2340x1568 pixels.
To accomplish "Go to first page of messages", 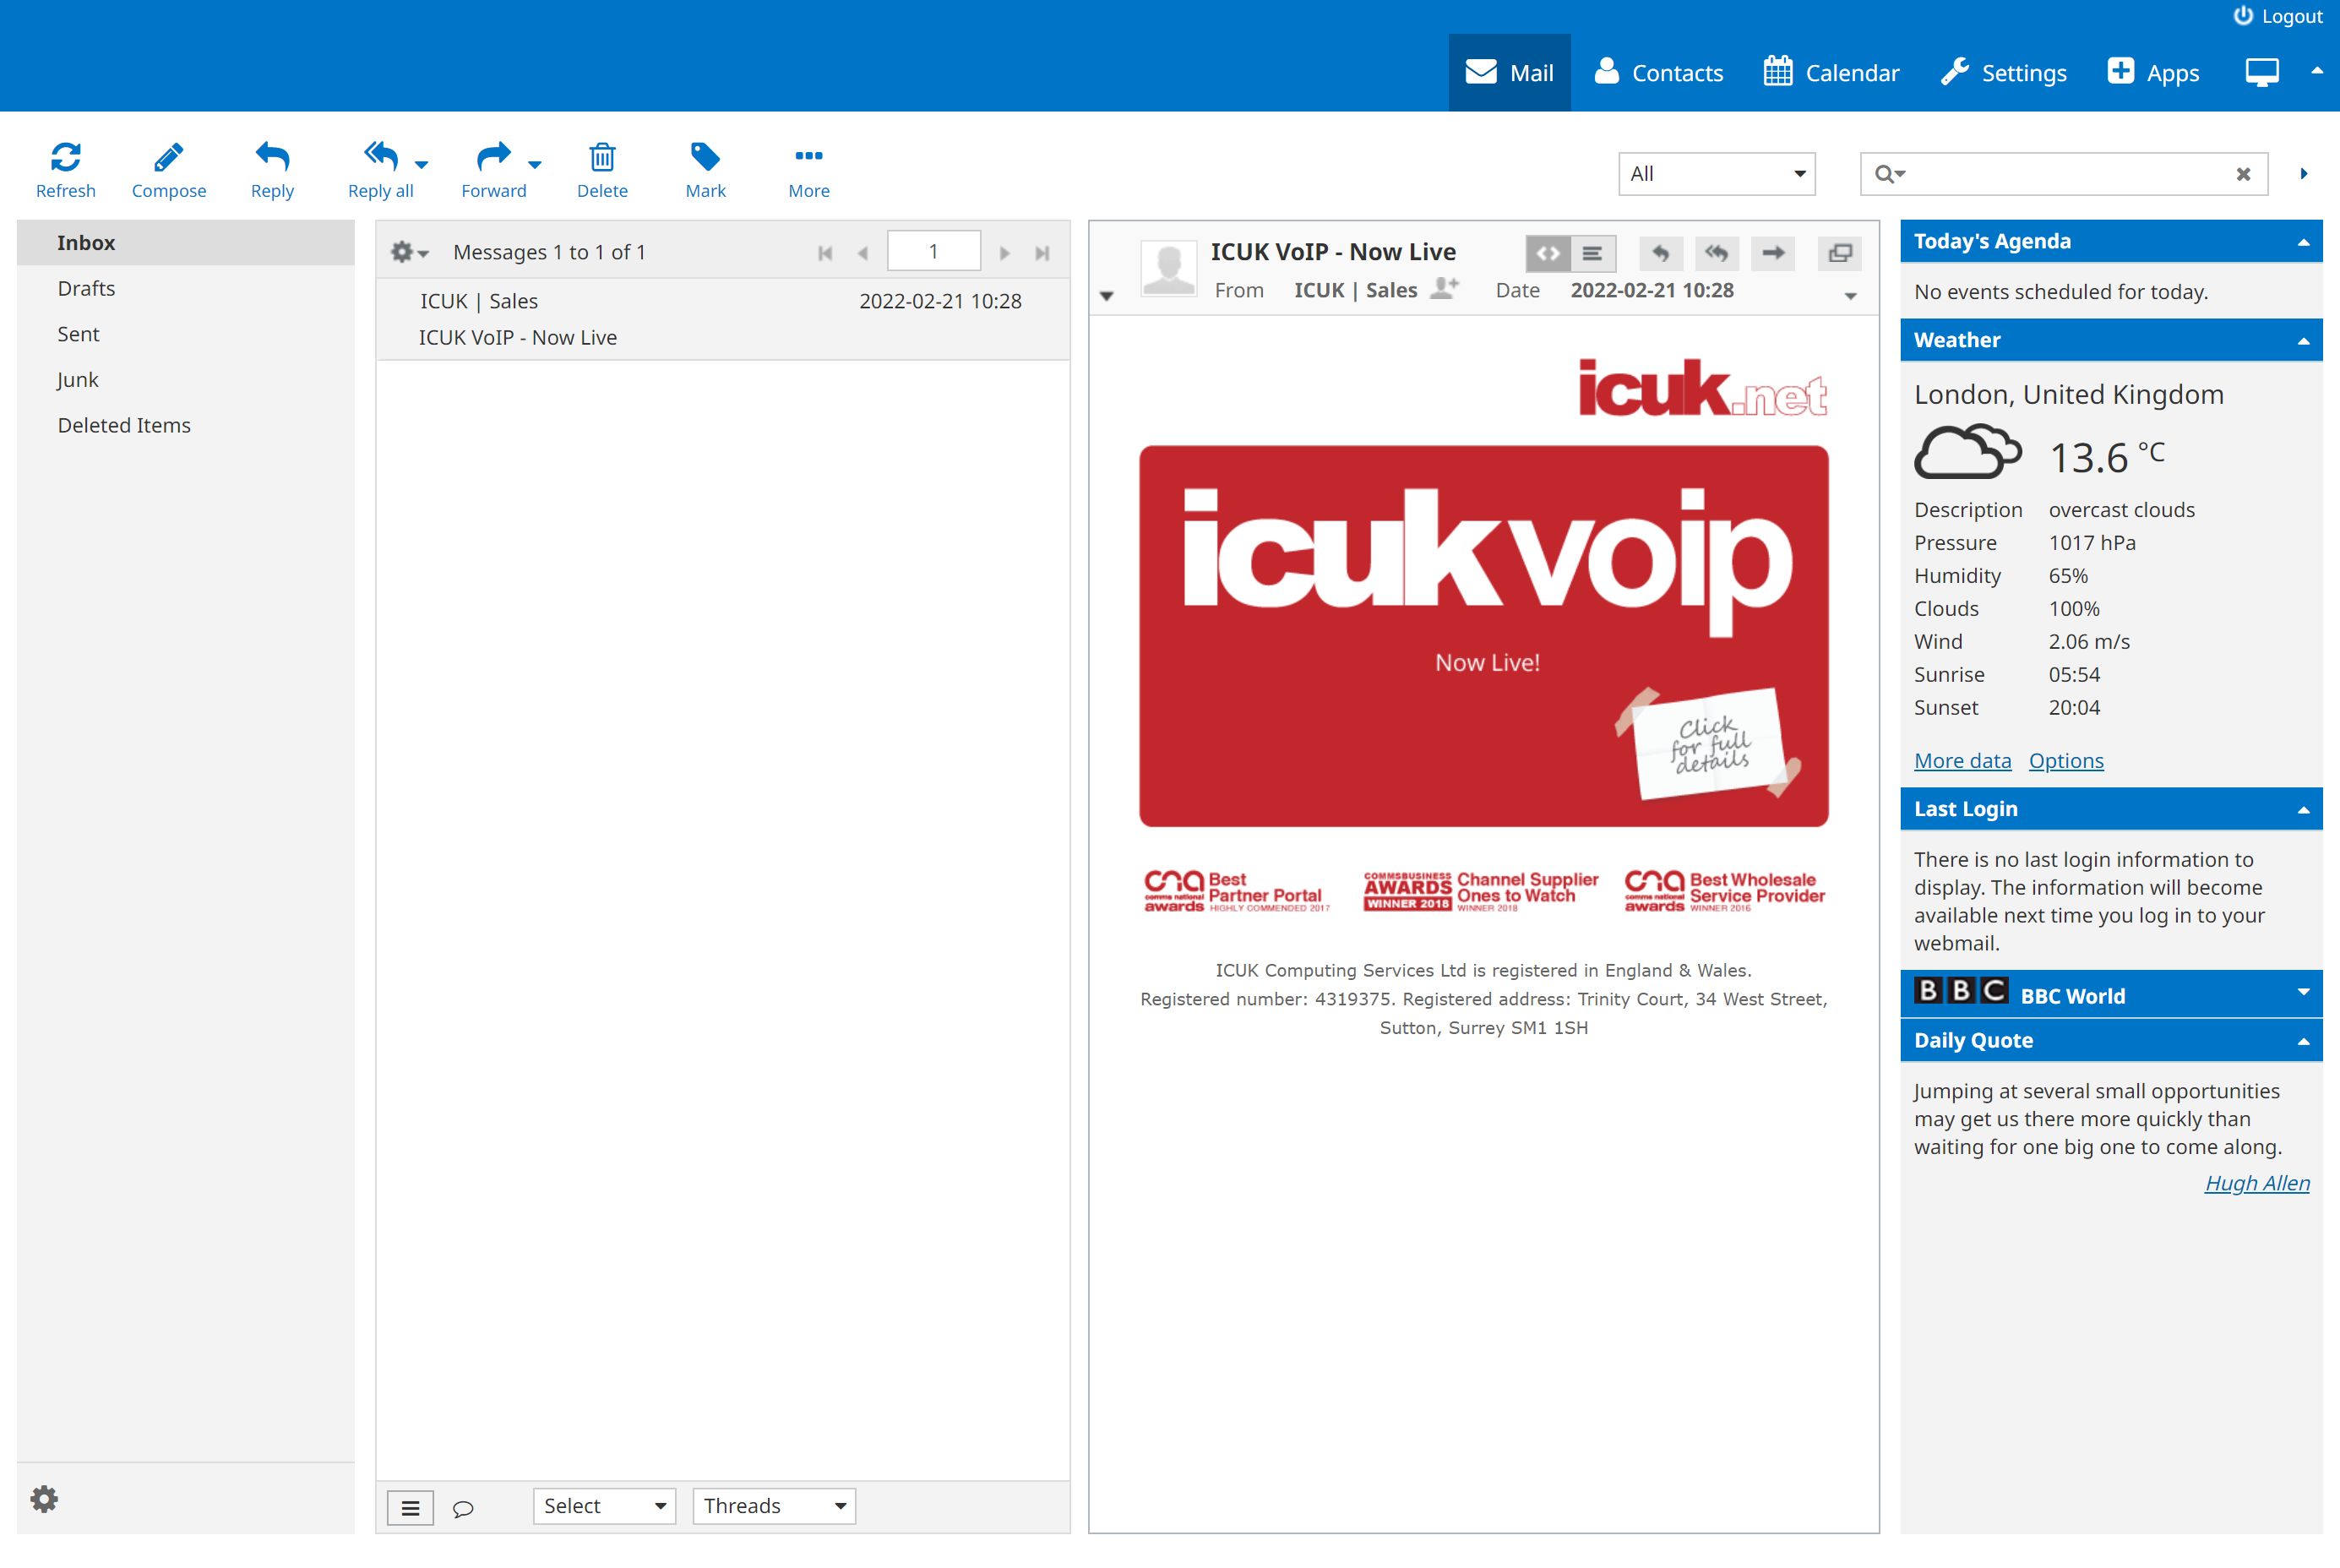I will pyautogui.click(x=825, y=253).
